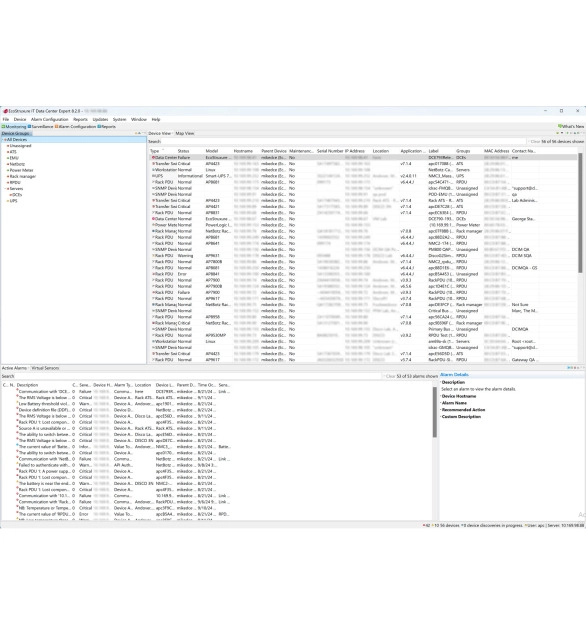586x634 pixels.
Task: Clear the alarm search filter
Action: [390, 376]
